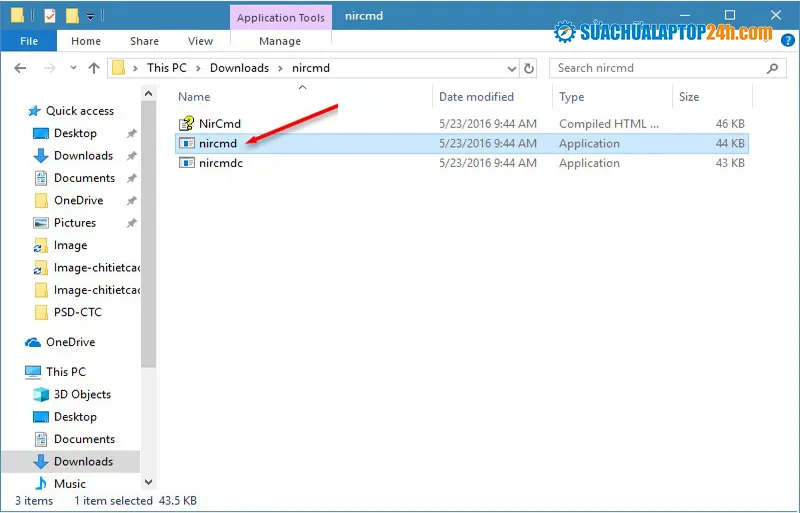Screen dimensions: 800x513
Task: Switch to the View ribbon tab
Action: tap(200, 41)
